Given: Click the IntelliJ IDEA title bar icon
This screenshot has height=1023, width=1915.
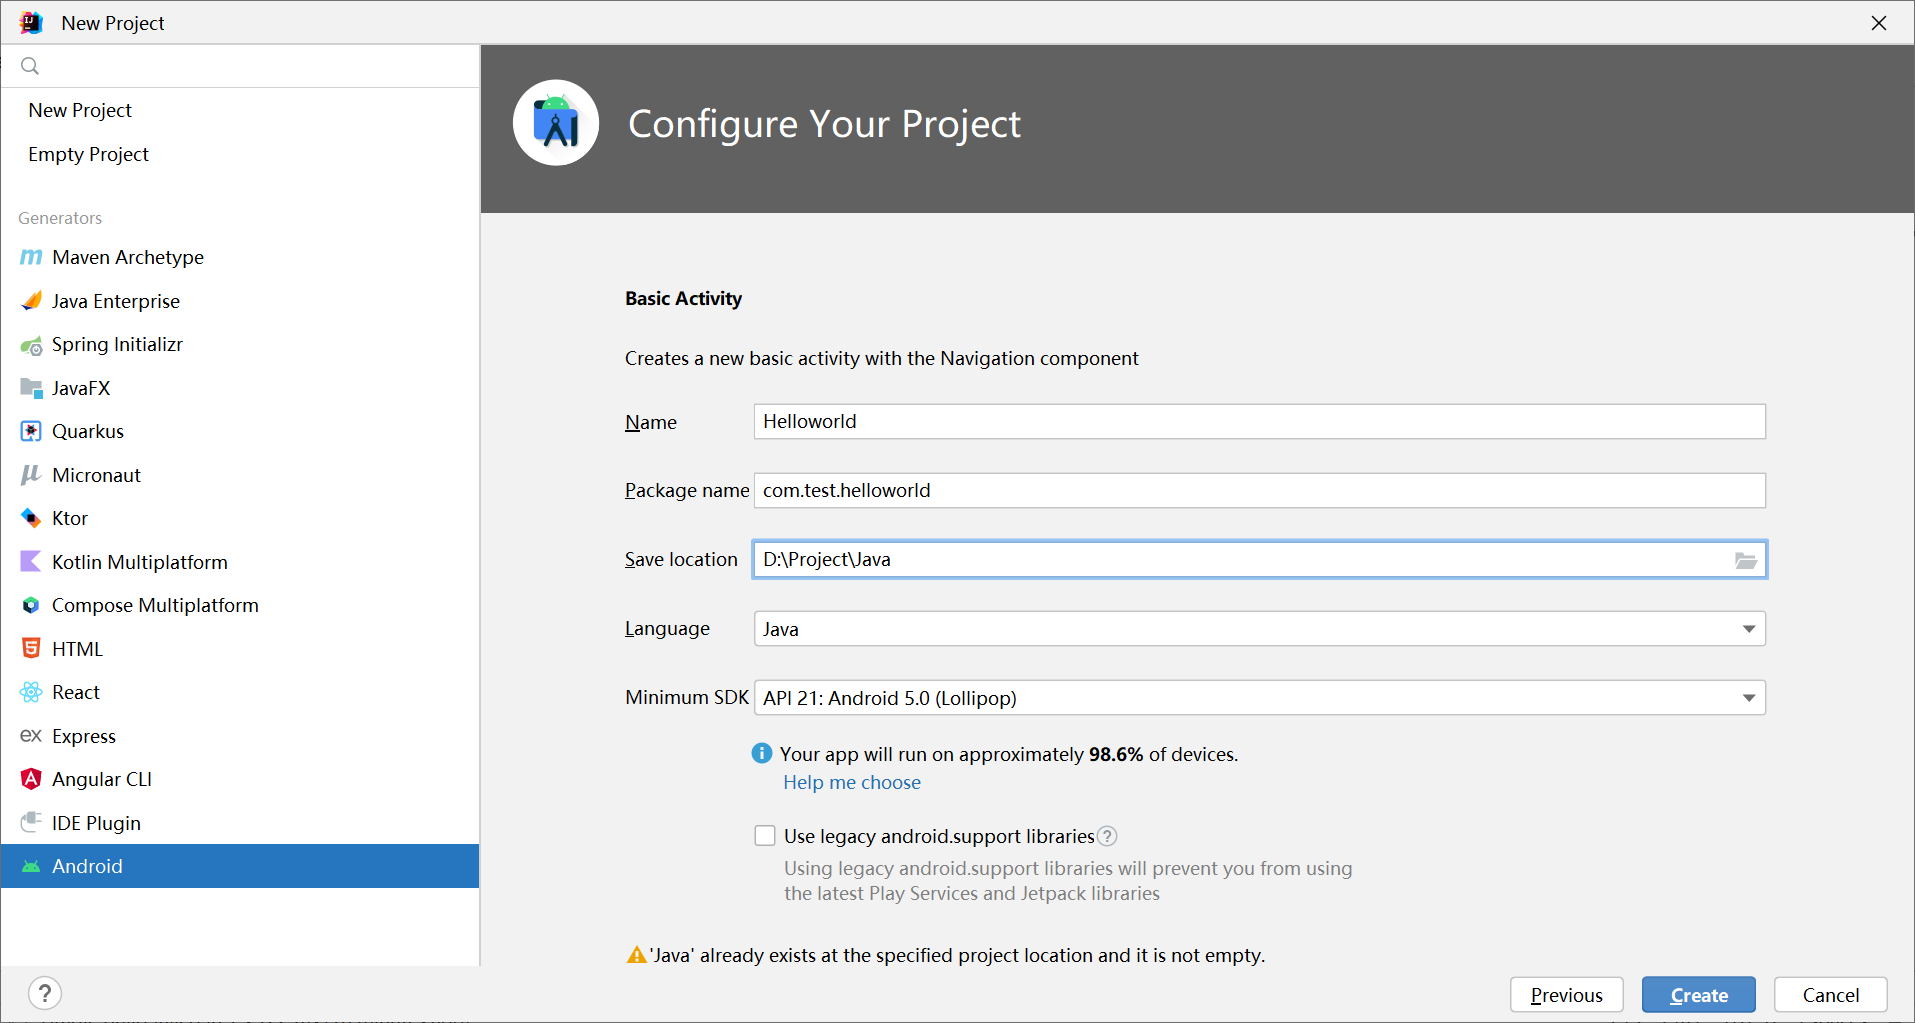Looking at the screenshot, I should pos(31,22).
